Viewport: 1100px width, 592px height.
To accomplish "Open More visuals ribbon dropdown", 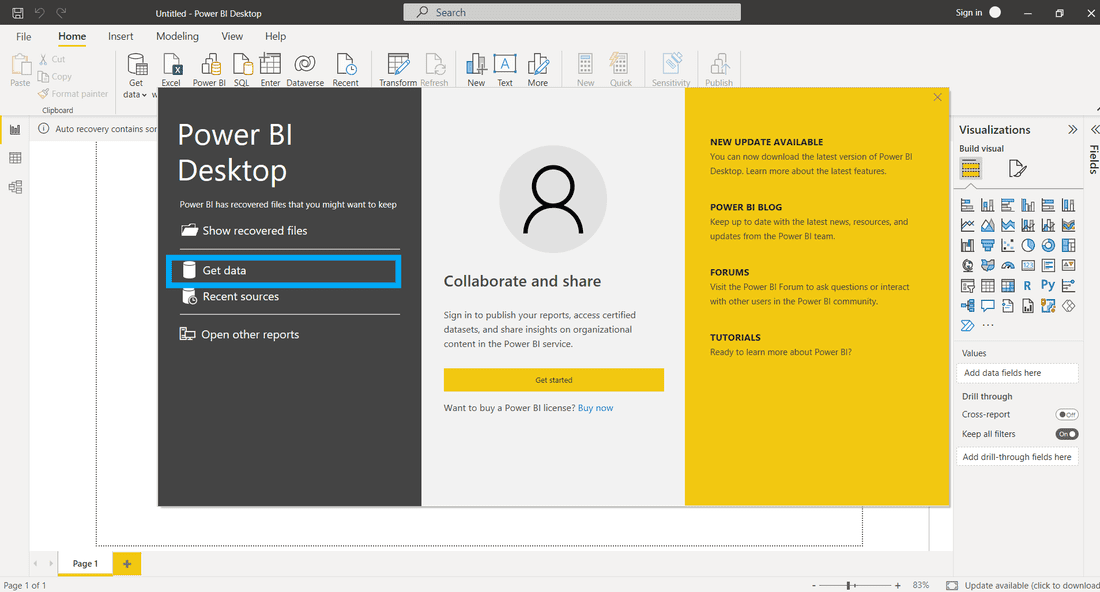I will [x=538, y=69].
